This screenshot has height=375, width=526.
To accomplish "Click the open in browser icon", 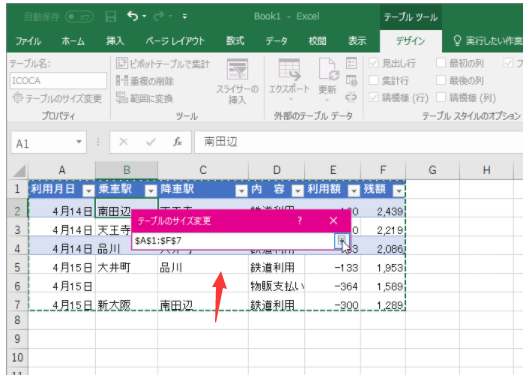I will (x=351, y=81).
